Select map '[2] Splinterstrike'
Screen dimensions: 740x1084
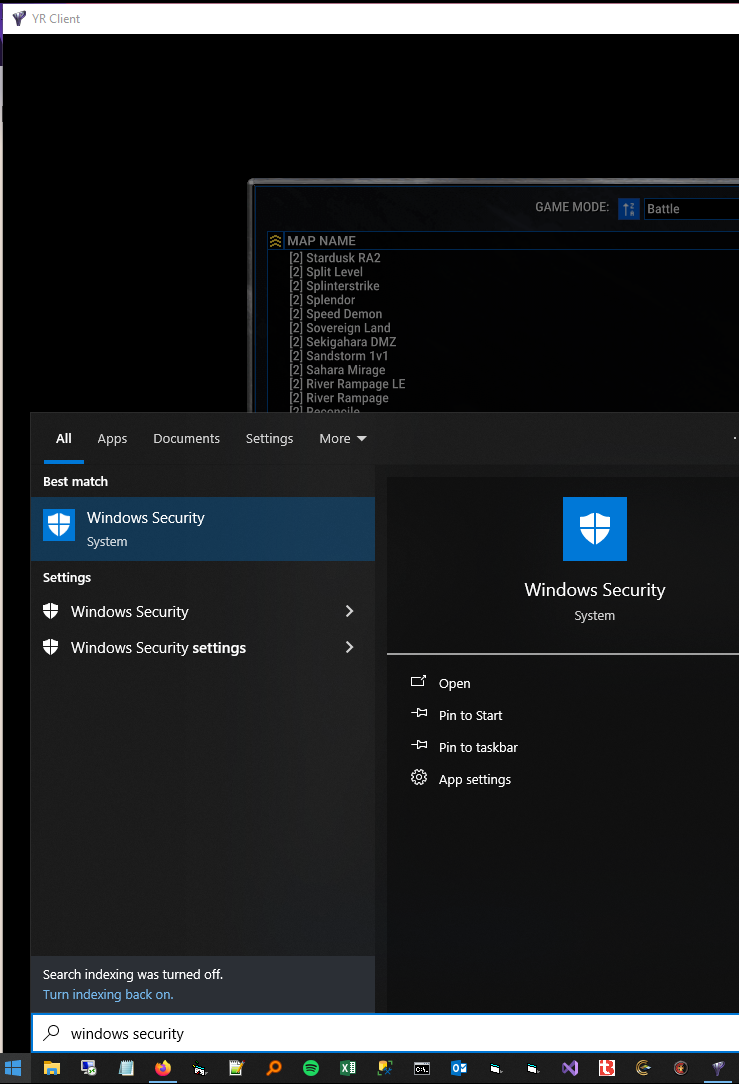pyautogui.click(x=334, y=286)
